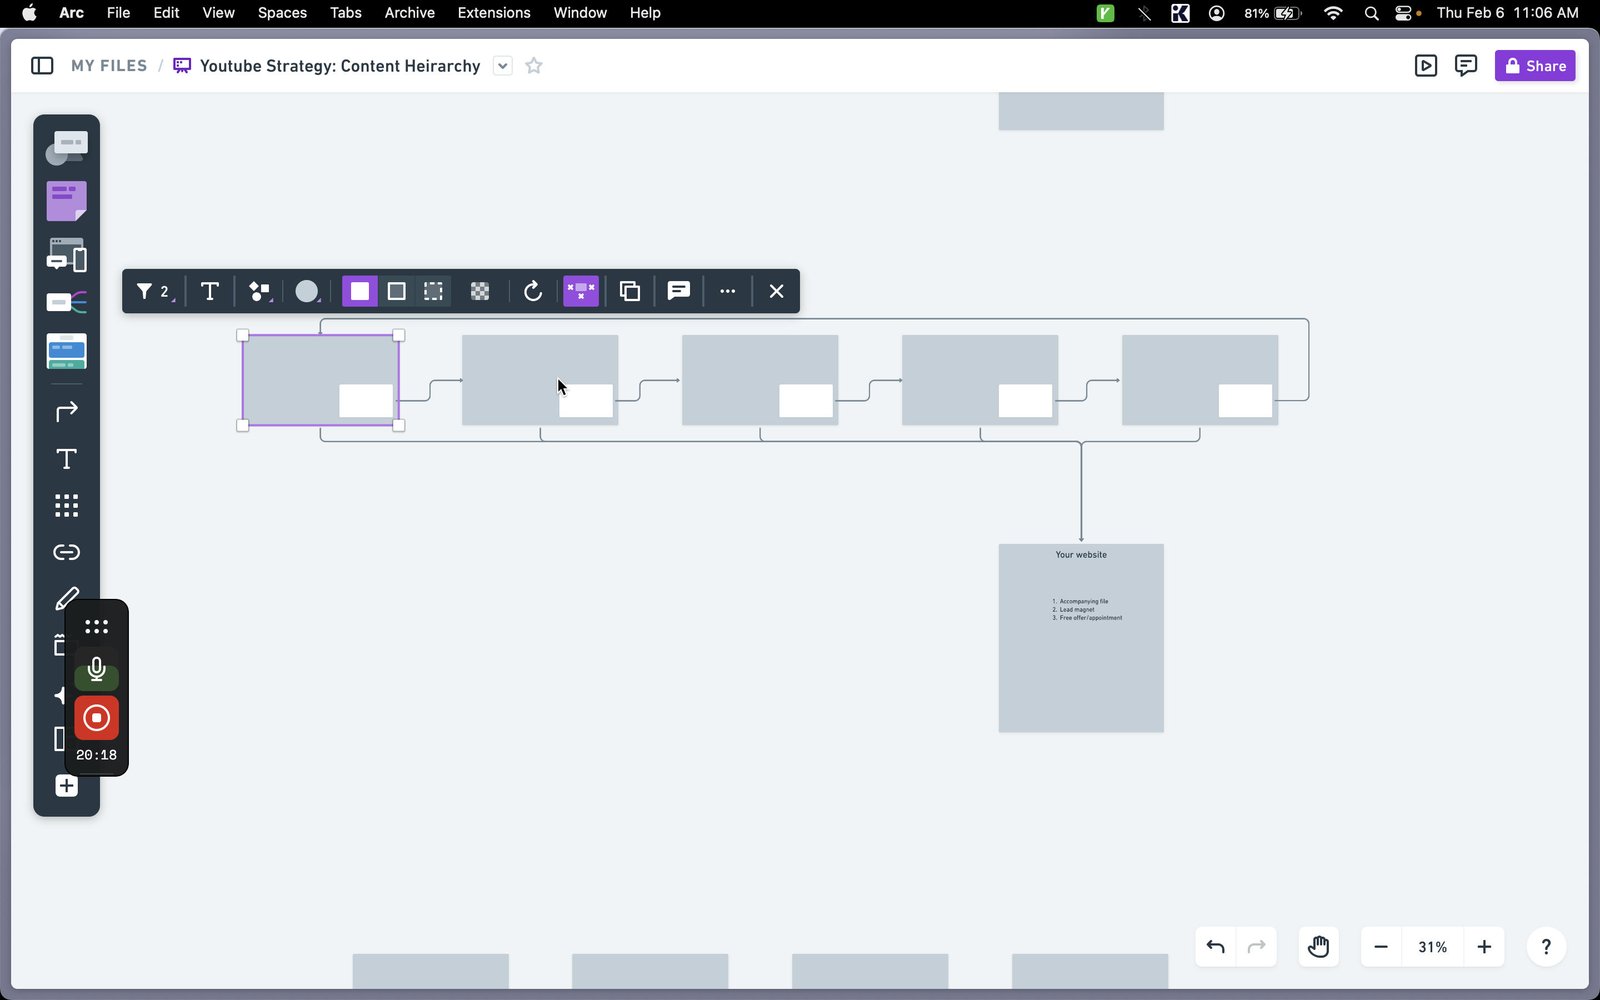Apply solid fill style to shape
This screenshot has width=1600, height=1000.
click(359, 291)
